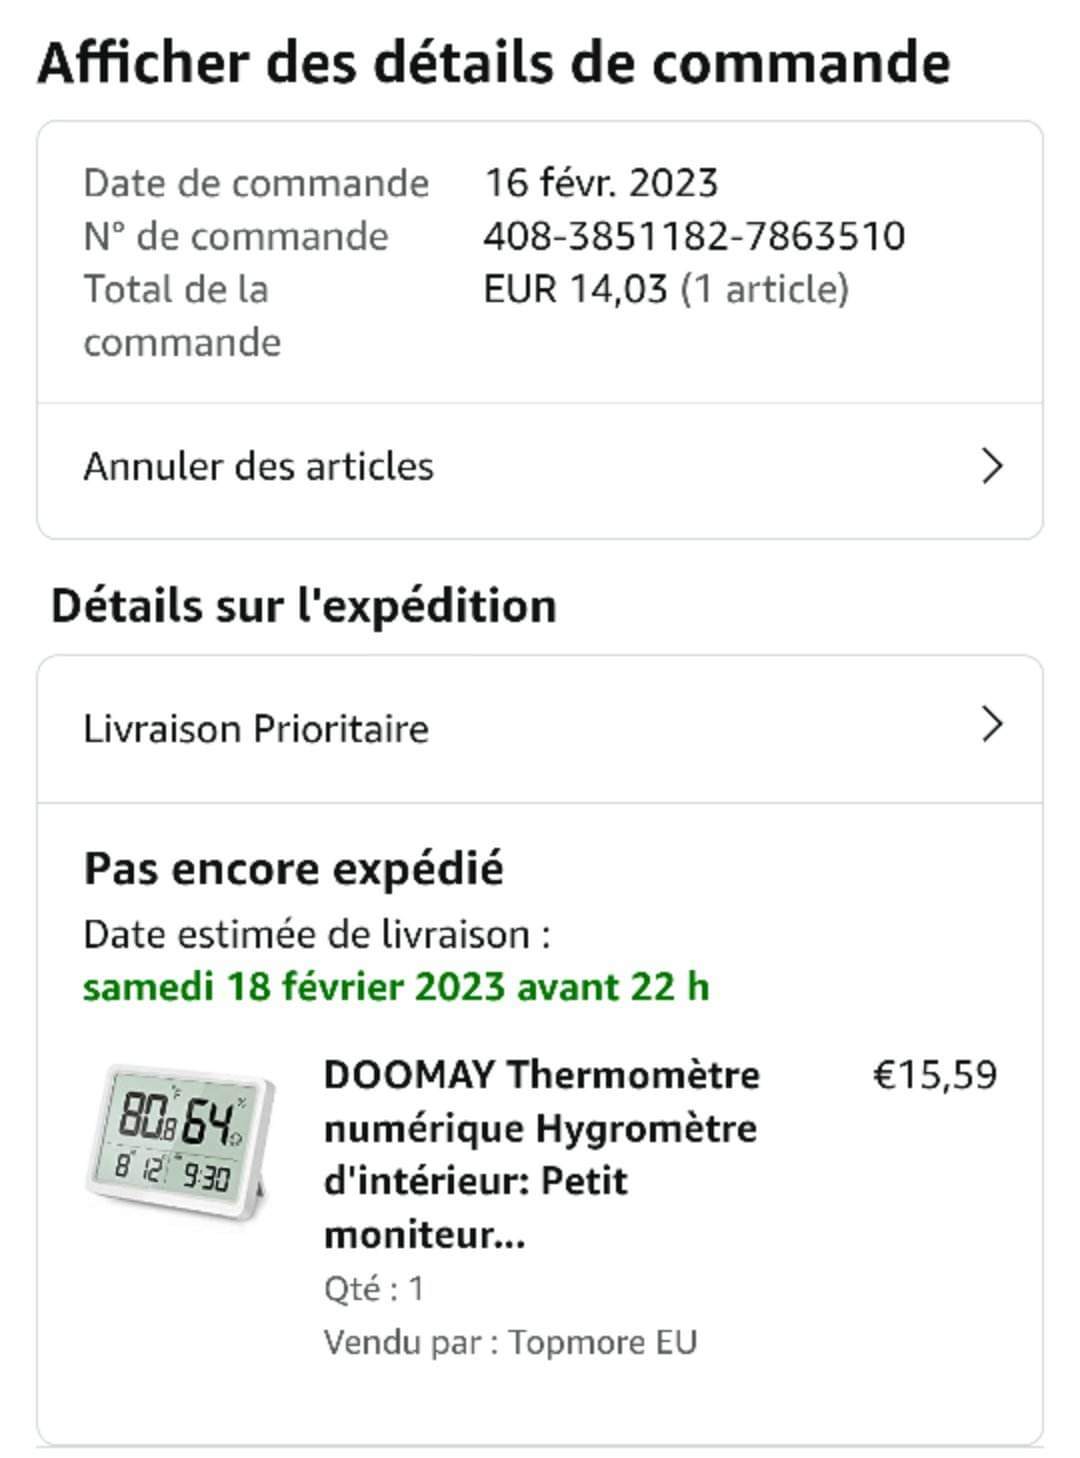Image resolution: width=1080 pixels, height=1458 pixels.
Task: Tap chevron beside Annuler des articles
Action: click(991, 466)
